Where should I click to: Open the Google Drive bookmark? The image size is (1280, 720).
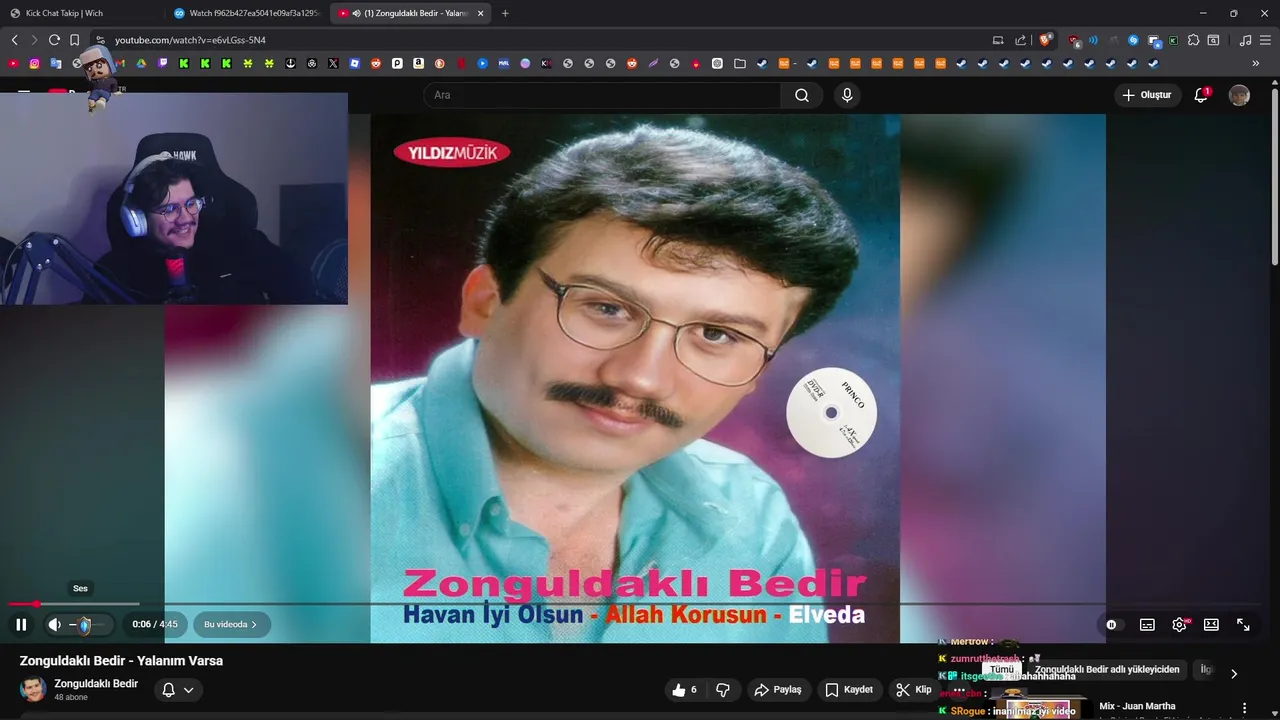(141, 63)
